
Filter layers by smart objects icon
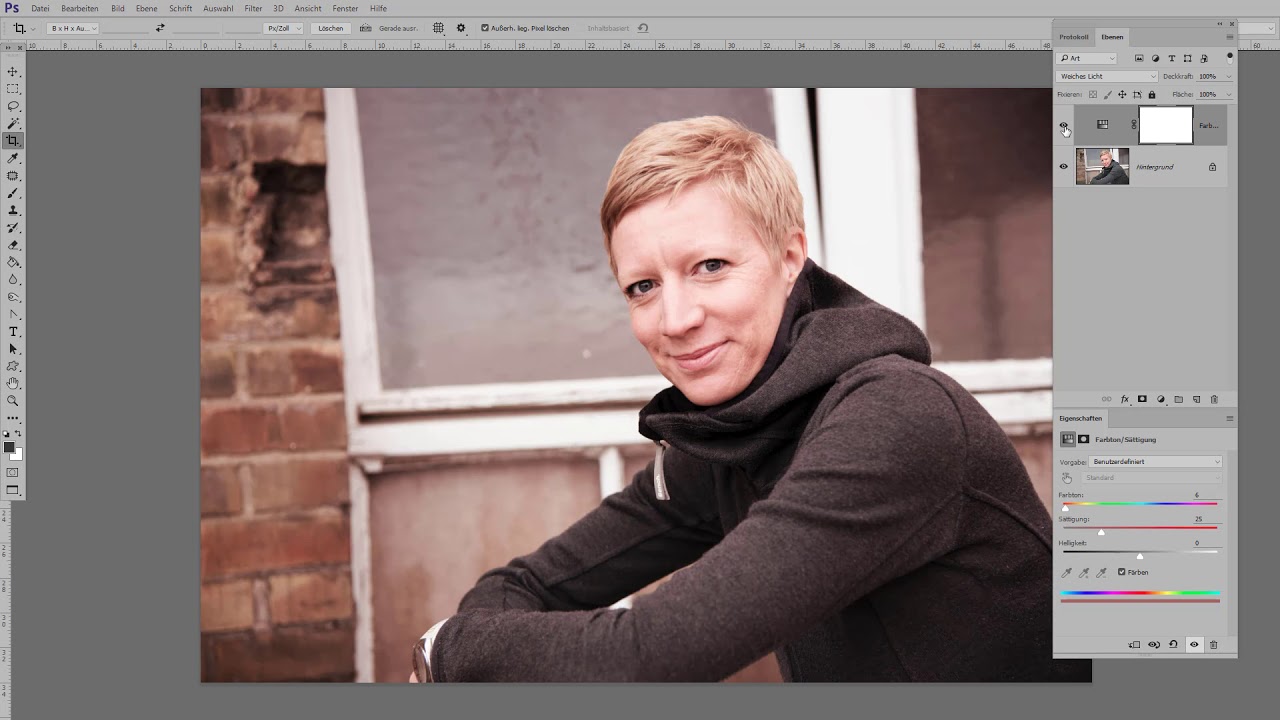[1203, 58]
